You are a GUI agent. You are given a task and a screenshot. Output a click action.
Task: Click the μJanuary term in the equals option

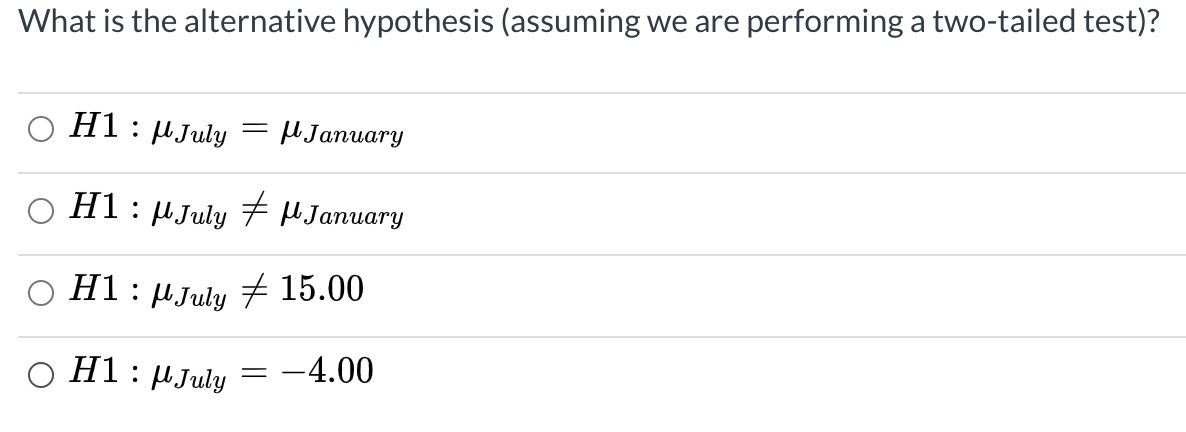(342, 132)
